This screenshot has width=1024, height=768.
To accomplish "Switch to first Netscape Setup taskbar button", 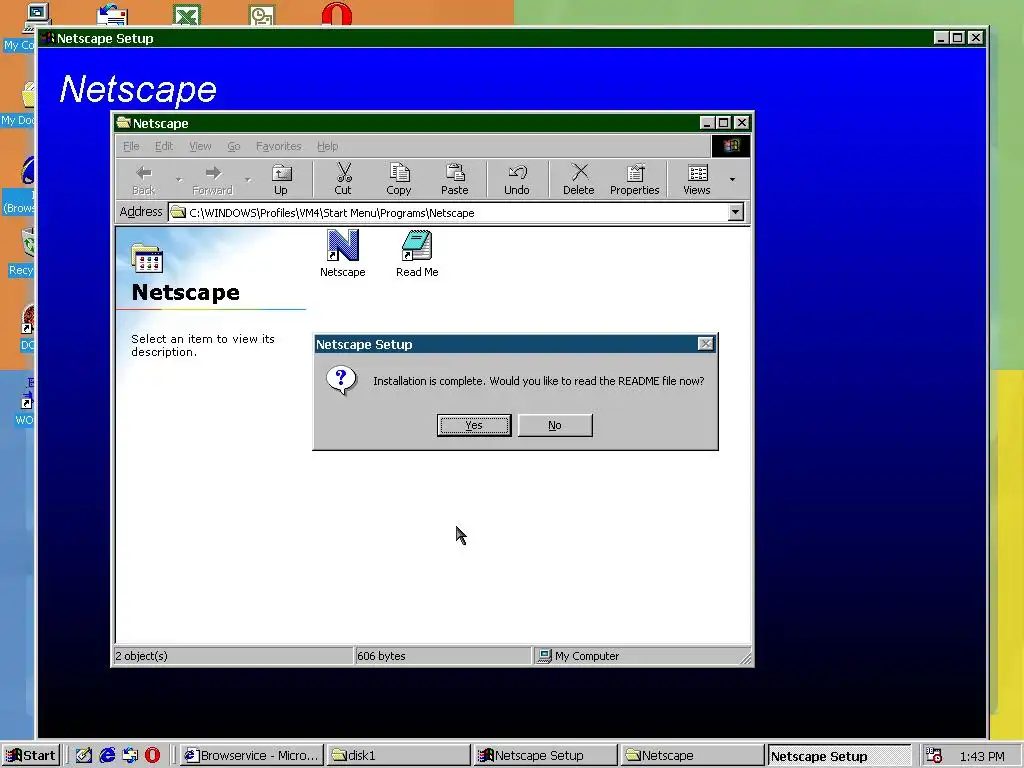I will click(x=546, y=756).
